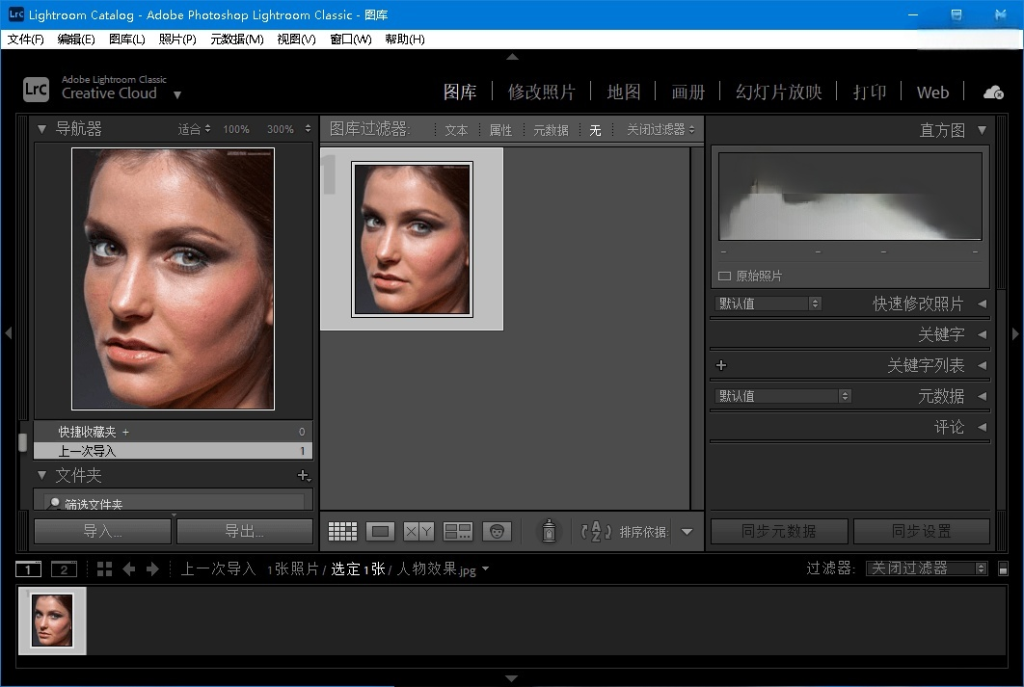The image size is (1024, 687).
Task: Toggle the 无 filter in 图库过滤器
Action: pos(595,129)
